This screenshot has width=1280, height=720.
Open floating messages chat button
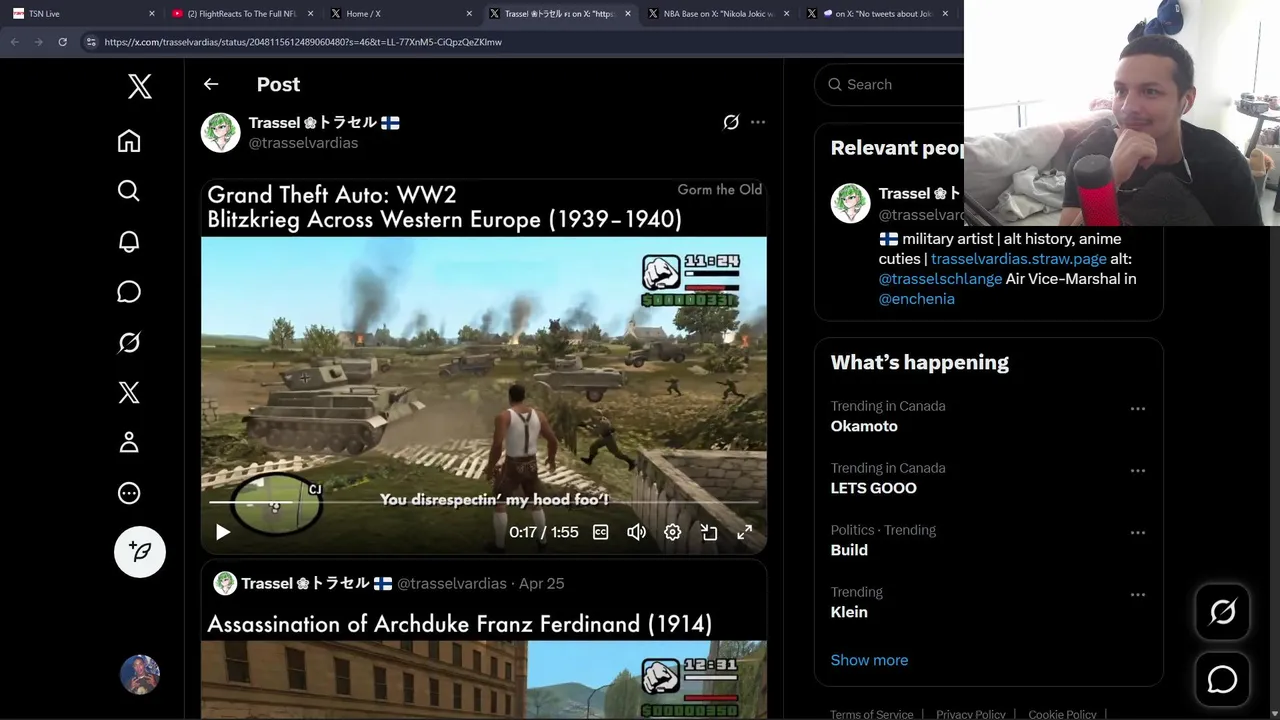1223,680
